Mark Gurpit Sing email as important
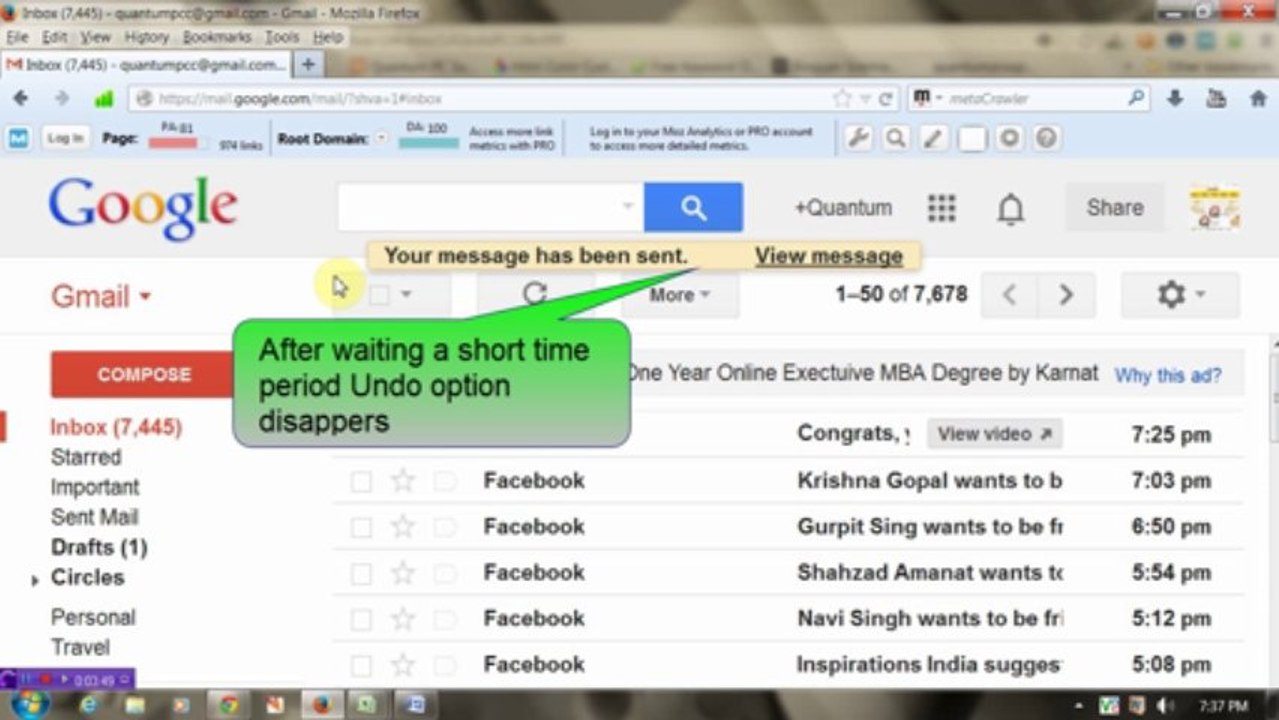This screenshot has width=1279, height=720. click(x=445, y=528)
